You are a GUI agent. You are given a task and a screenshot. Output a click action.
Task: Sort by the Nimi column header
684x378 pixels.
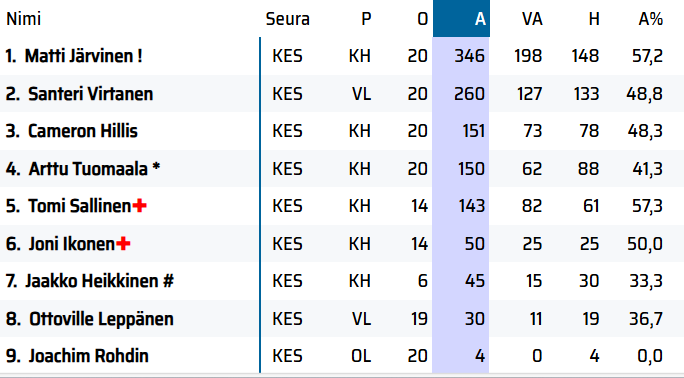(24, 19)
